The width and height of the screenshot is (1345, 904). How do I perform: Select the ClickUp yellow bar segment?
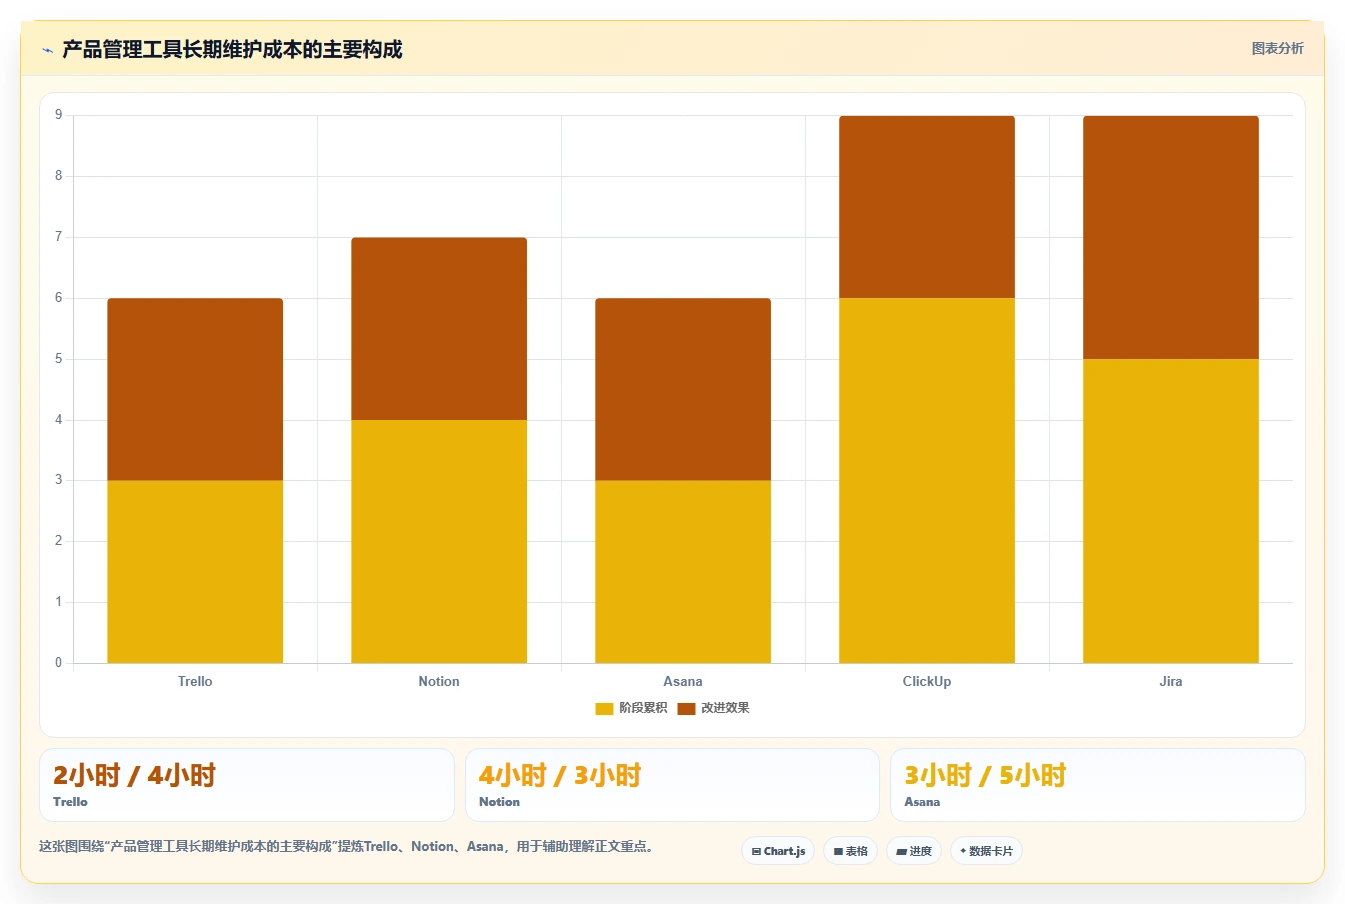pos(927,480)
